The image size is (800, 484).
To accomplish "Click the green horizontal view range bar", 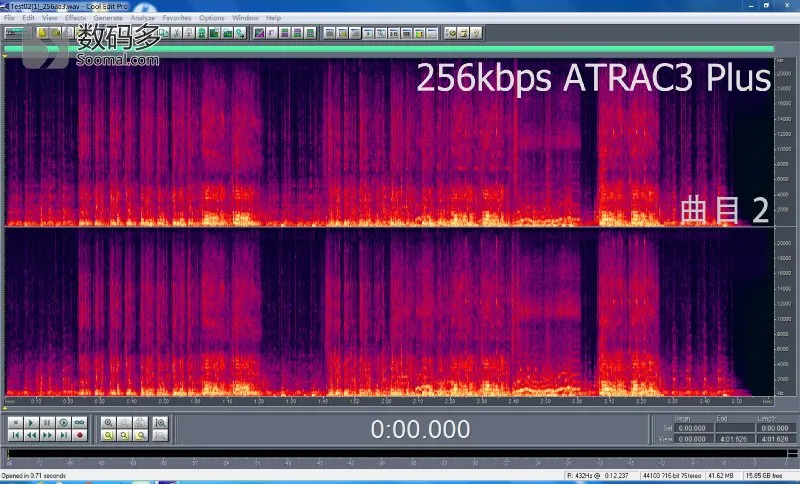I will point(389,49).
